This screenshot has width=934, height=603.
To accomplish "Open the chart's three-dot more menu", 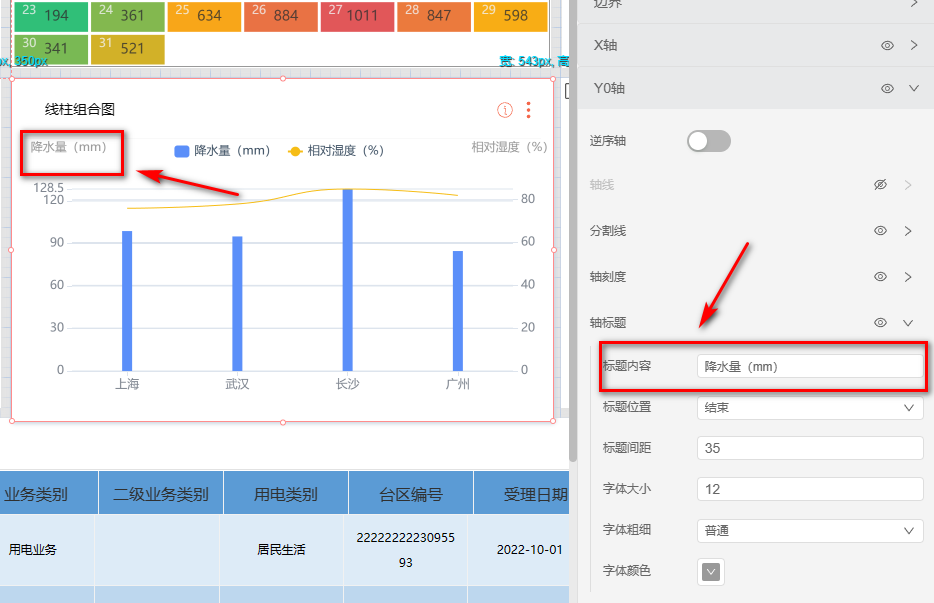I will tap(528, 110).
